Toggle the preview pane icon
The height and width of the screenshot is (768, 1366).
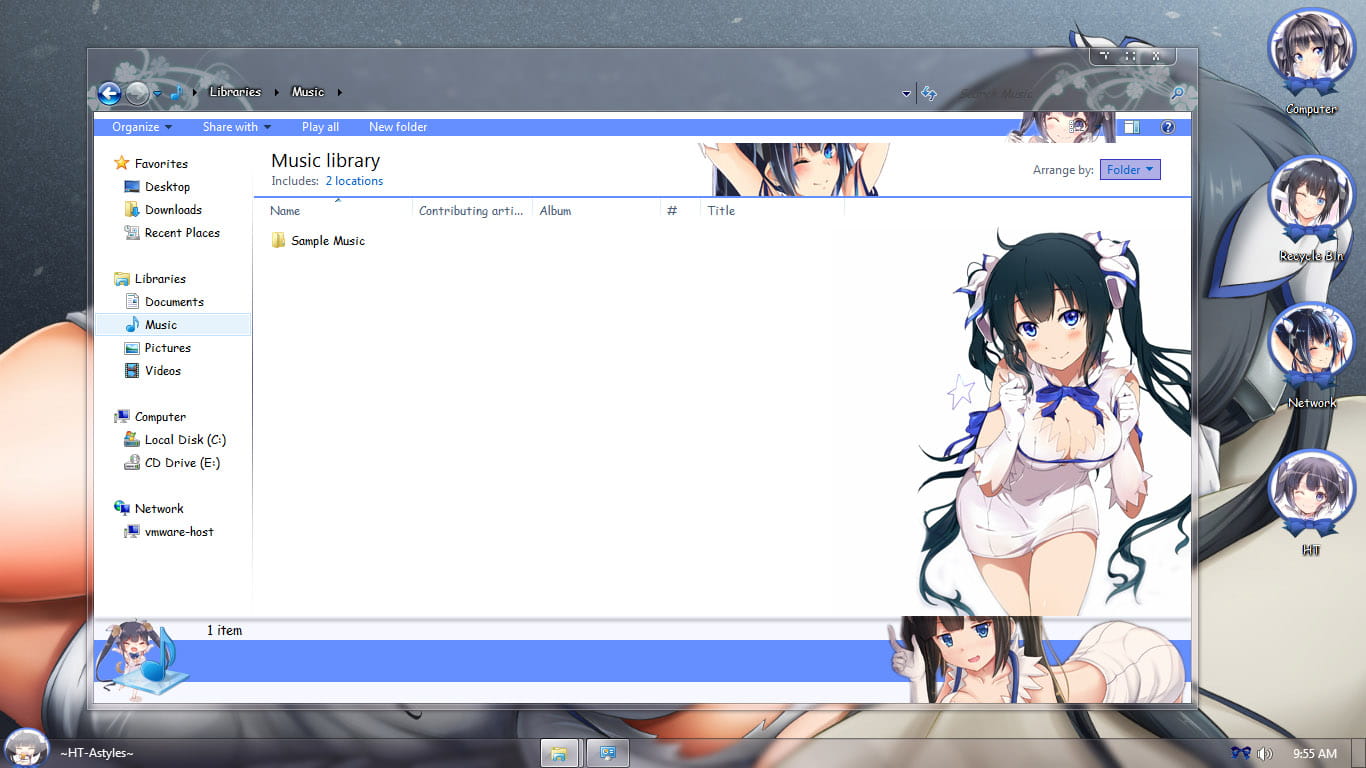pyautogui.click(x=1132, y=127)
